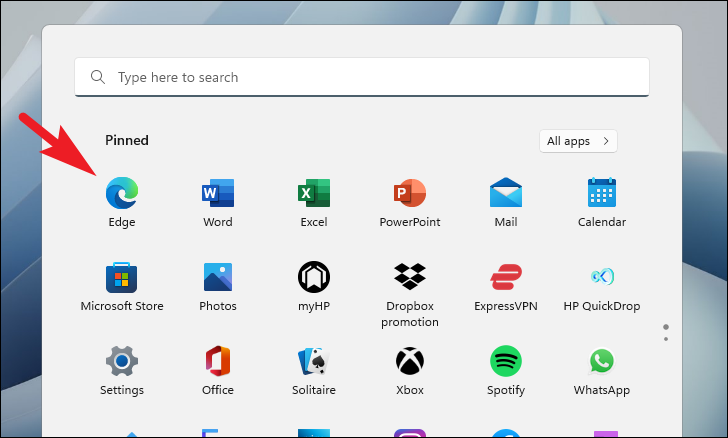Image resolution: width=728 pixels, height=438 pixels.
Task: Click the Pinned section heading
Action: [x=127, y=140]
